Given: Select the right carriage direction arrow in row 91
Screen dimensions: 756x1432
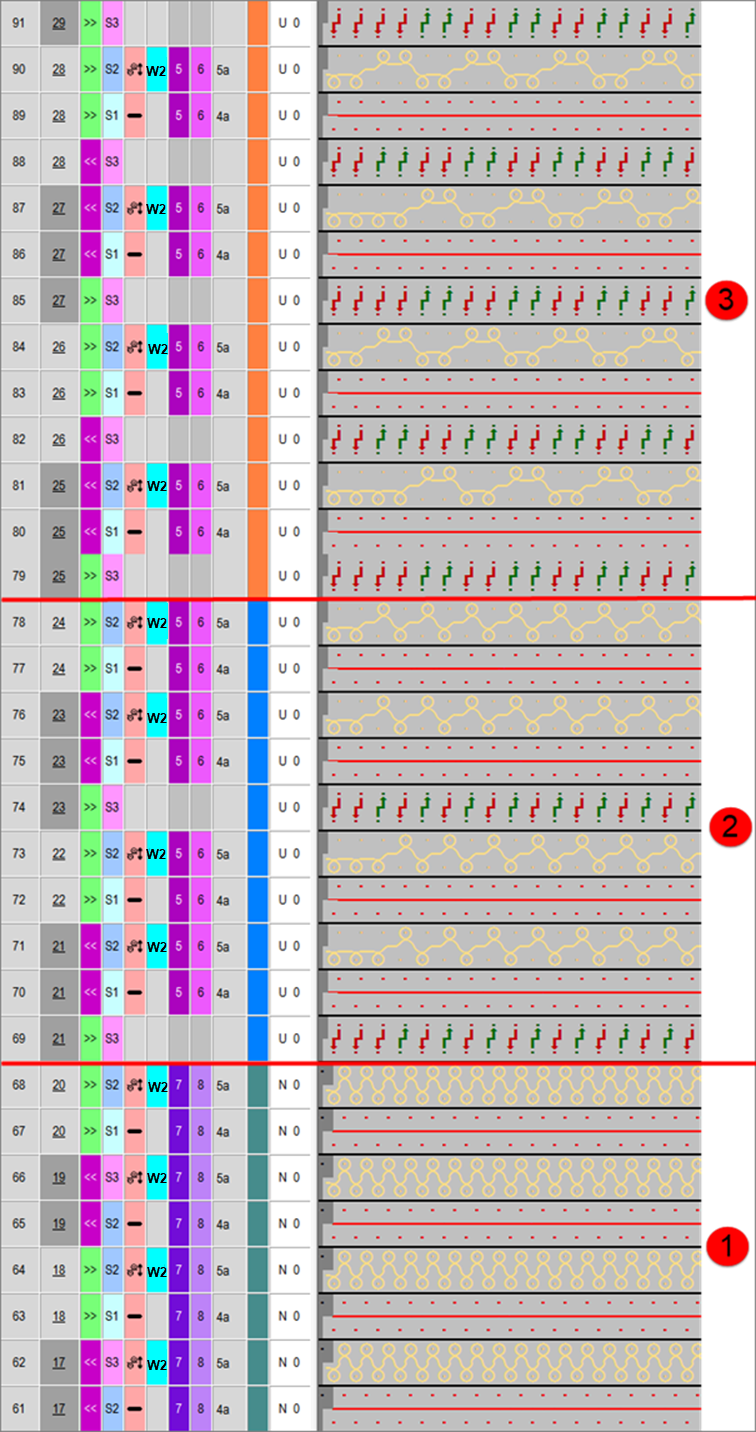Looking at the screenshot, I should coord(90,22).
